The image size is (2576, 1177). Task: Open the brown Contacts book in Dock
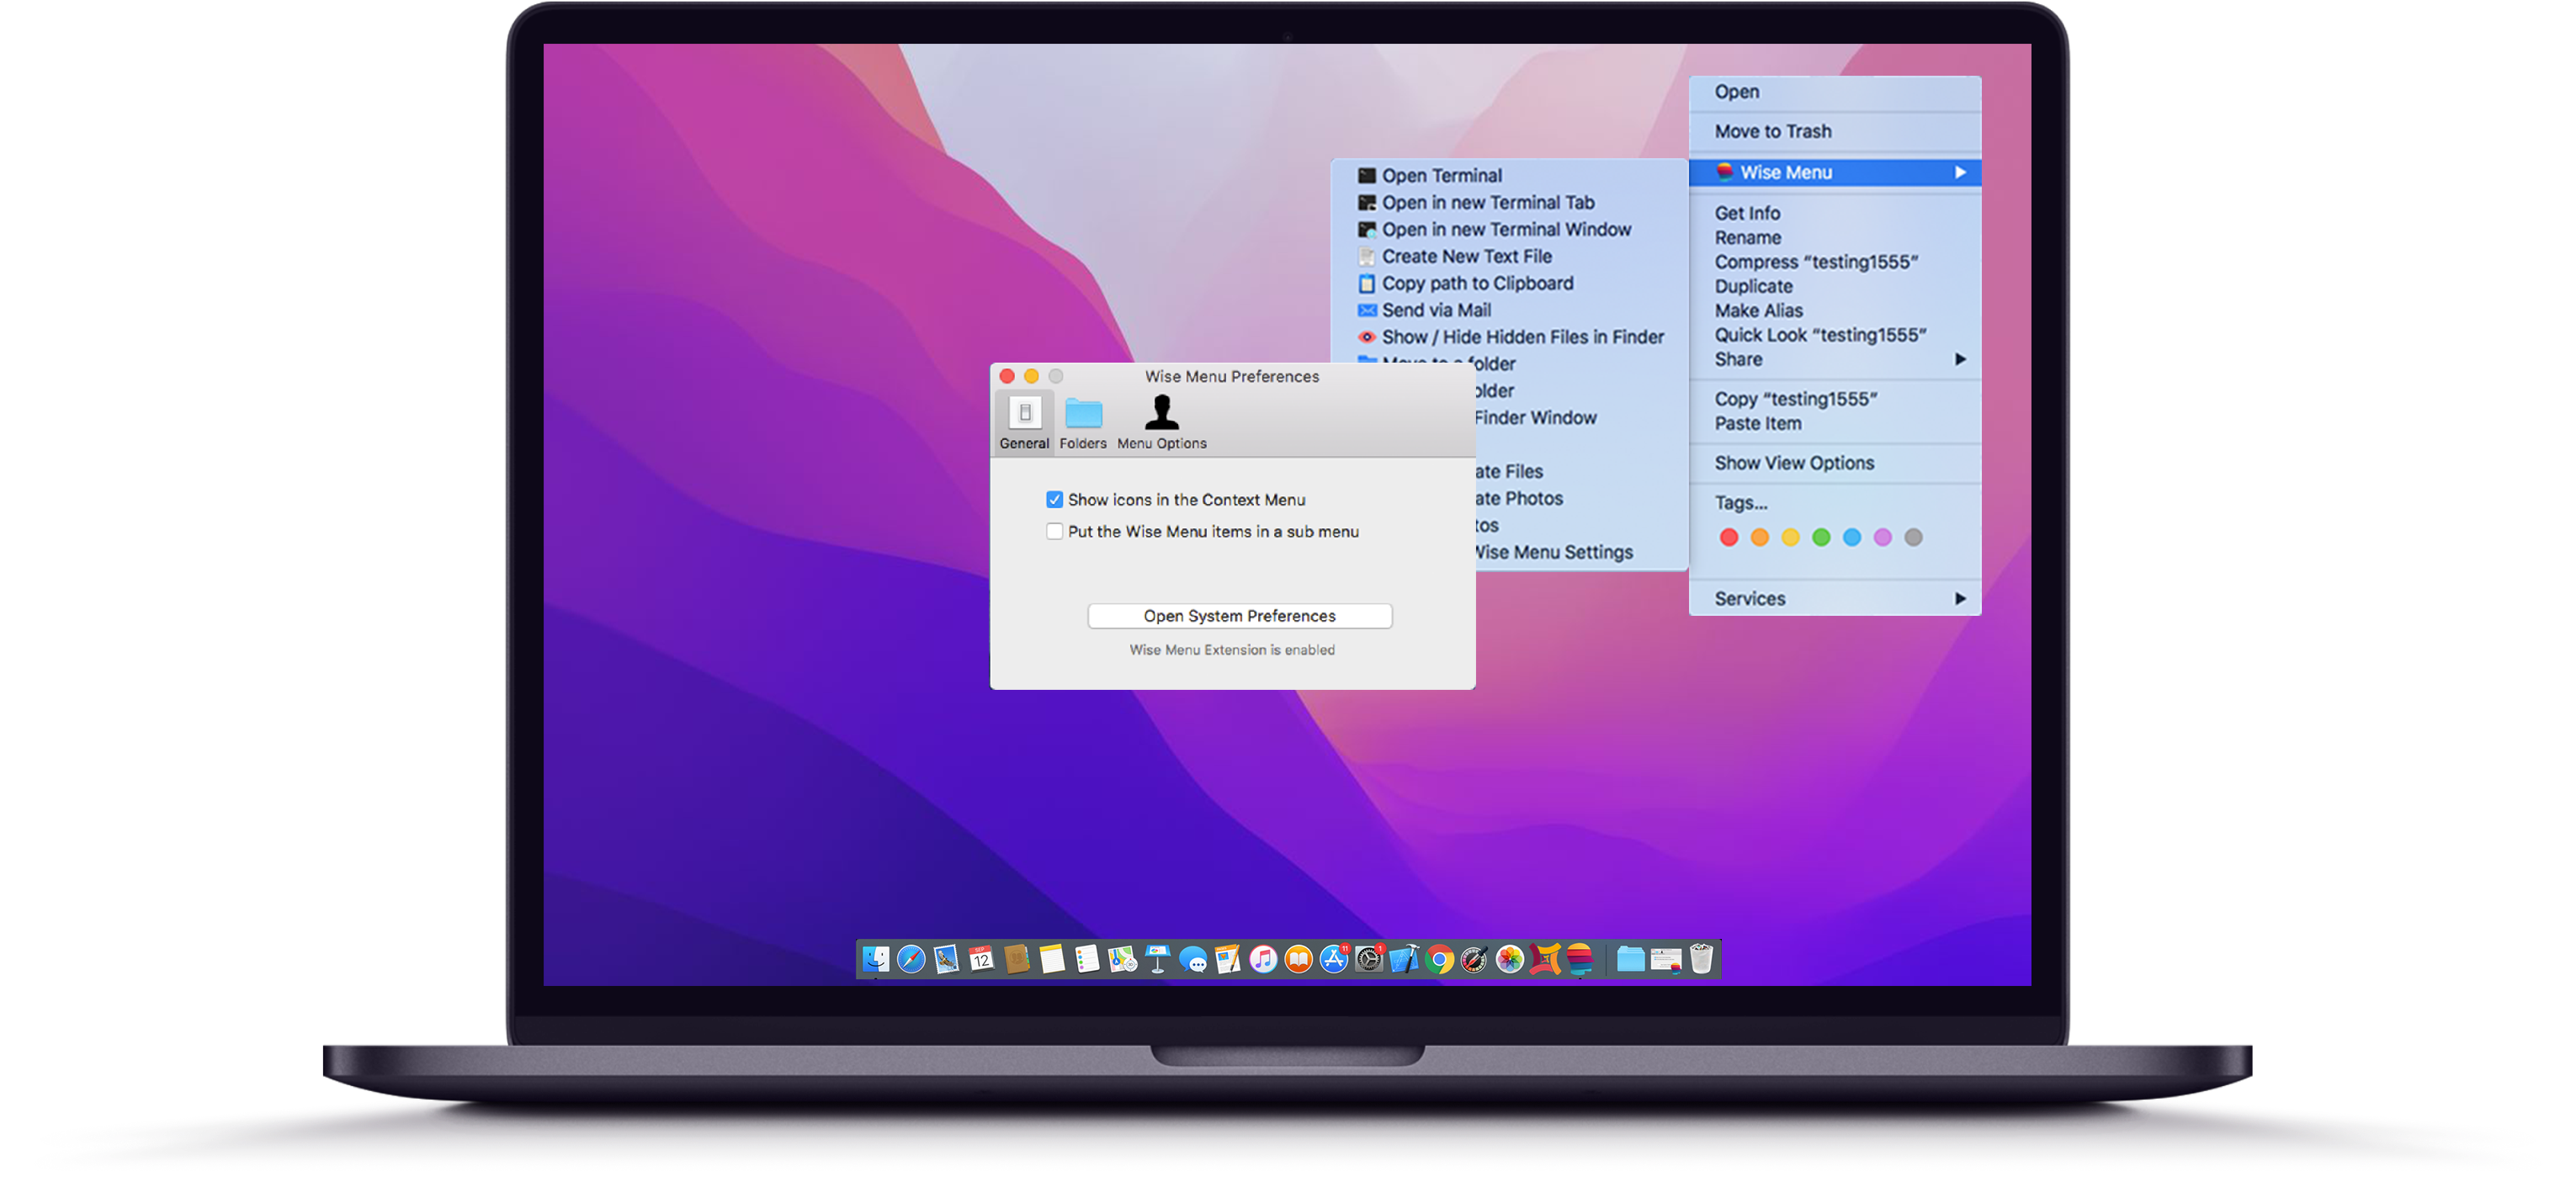[x=1016, y=960]
